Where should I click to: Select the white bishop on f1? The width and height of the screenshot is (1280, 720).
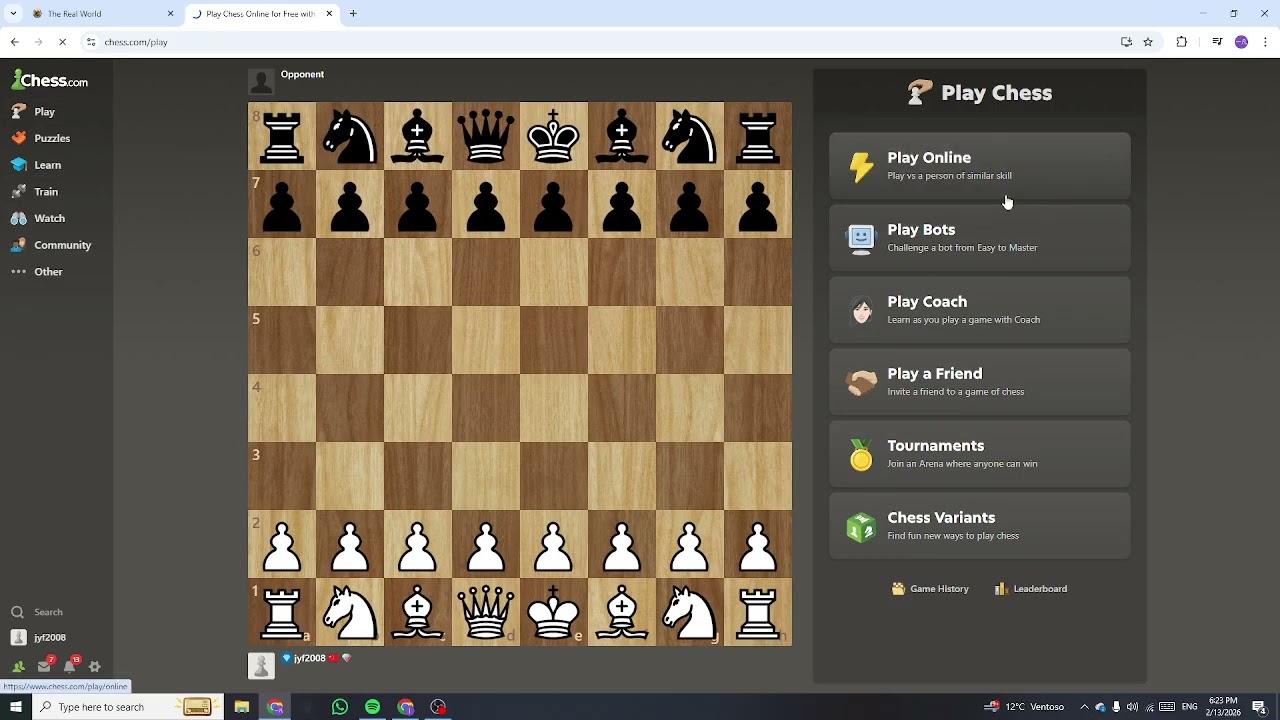click(x=622, y=612)
